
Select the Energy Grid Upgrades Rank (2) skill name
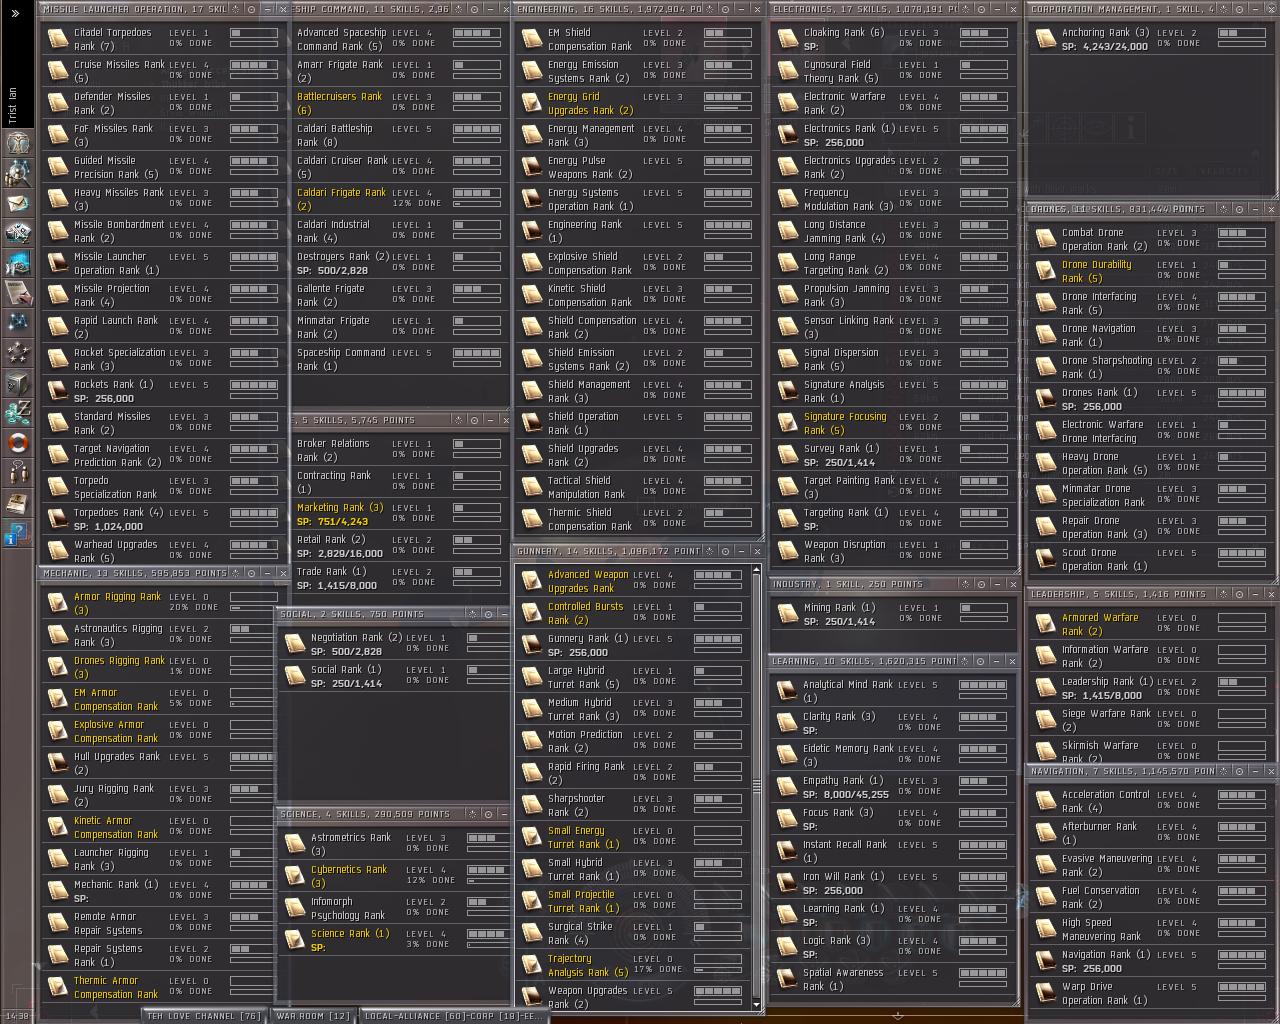coord(590,103)
